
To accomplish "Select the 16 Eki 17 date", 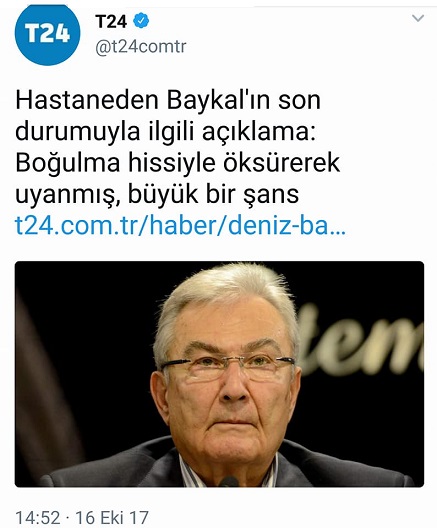I will click(x=112, y=518).
